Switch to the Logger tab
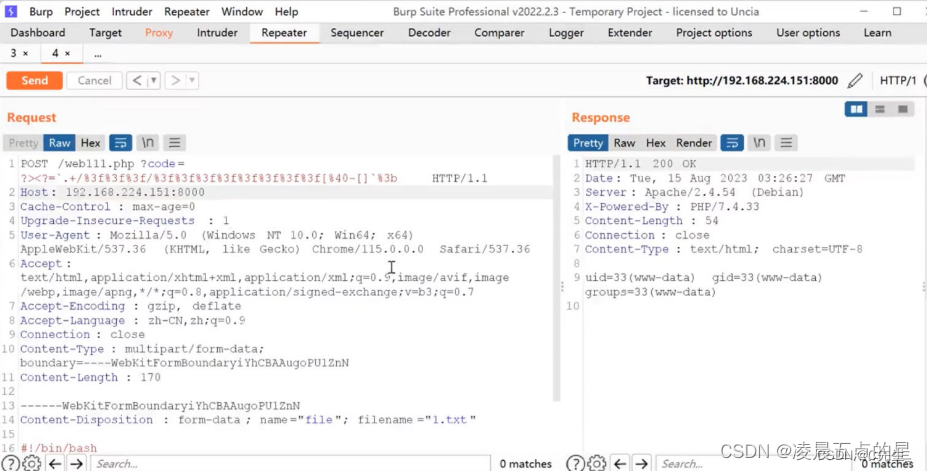Viewport: 927px width, 471px height. [566, 33]
